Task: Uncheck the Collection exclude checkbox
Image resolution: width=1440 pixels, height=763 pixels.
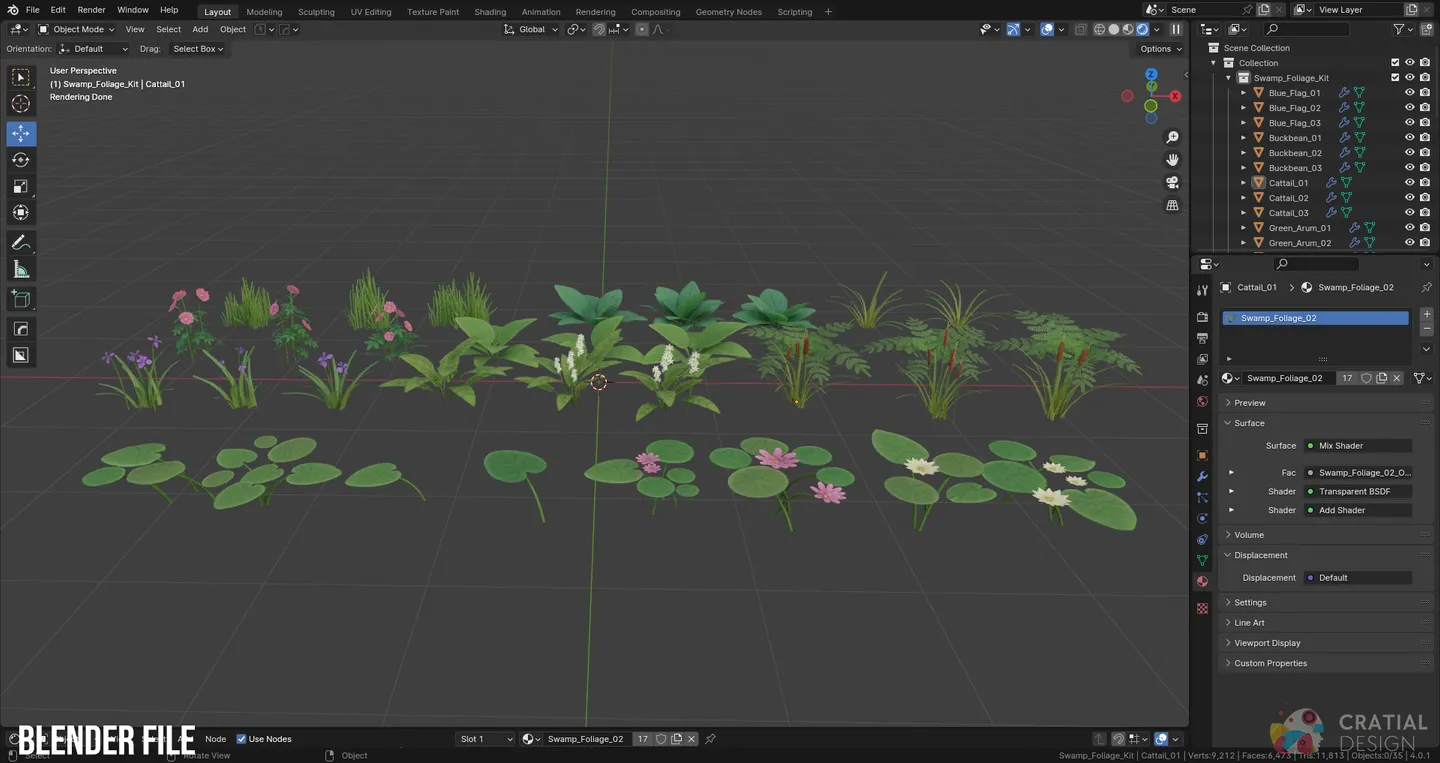Action: (x=1395, y=63)
